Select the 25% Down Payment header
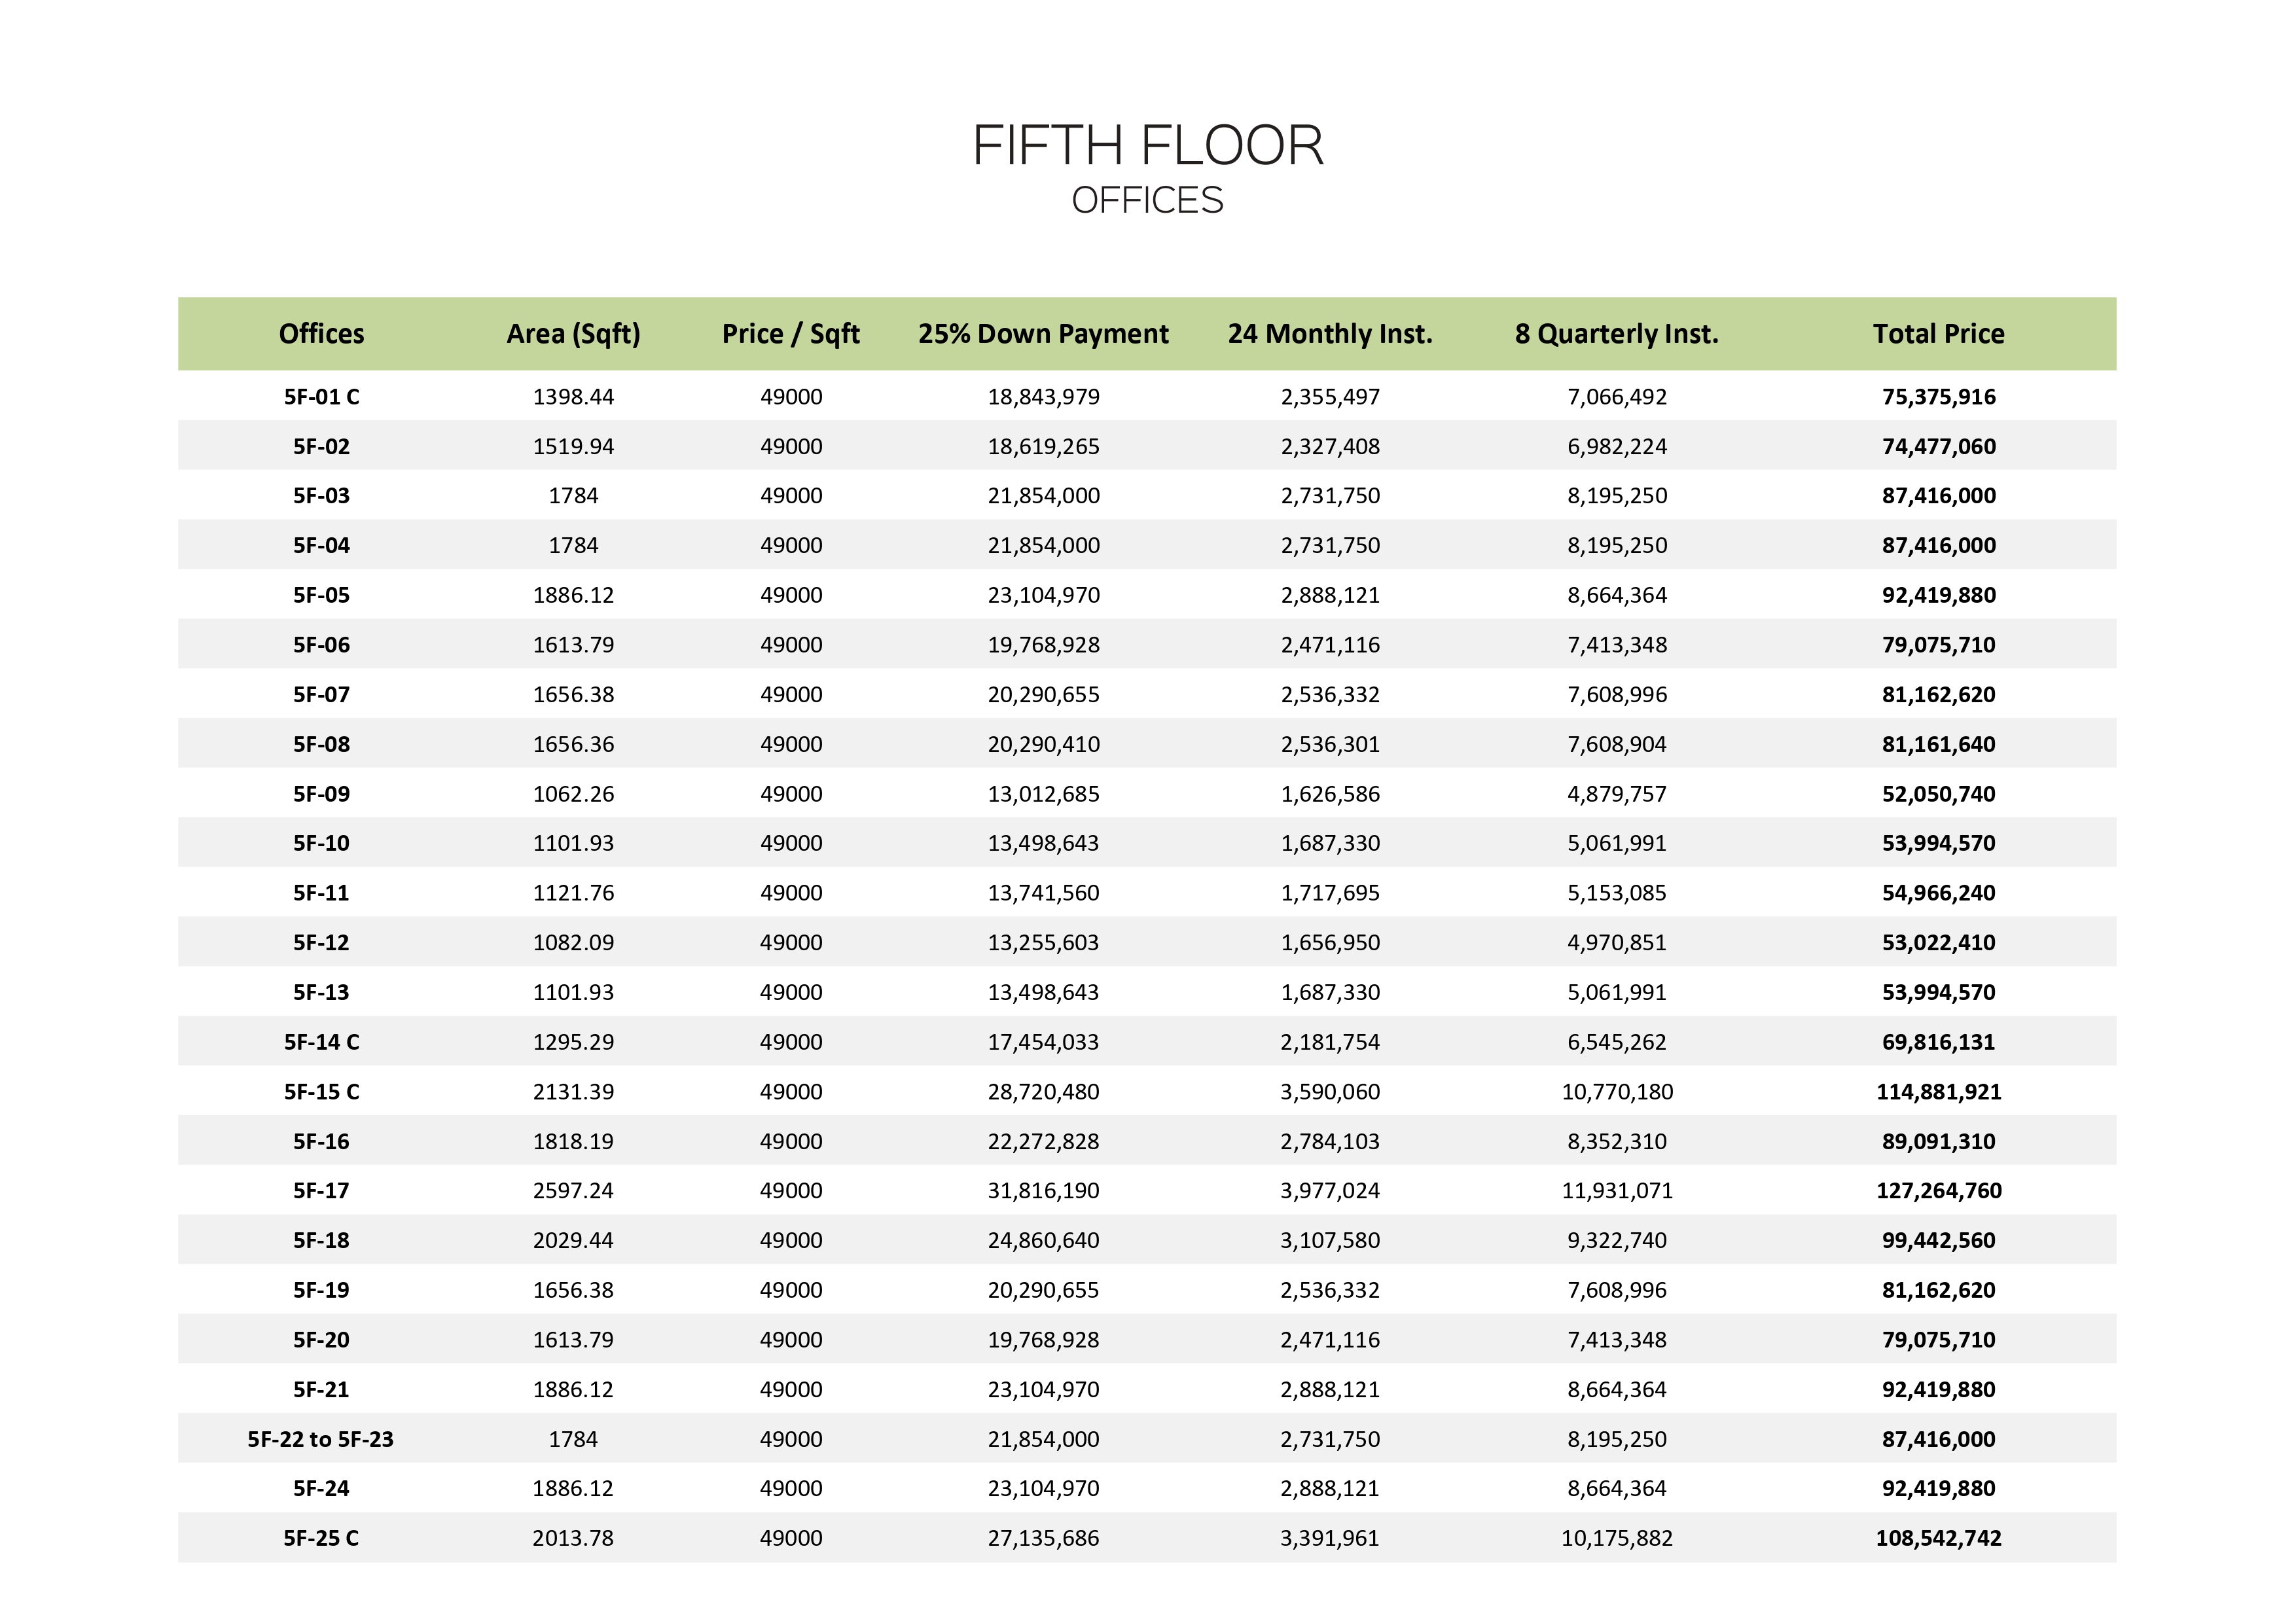Viewport: 2296px width, 1623px height. (1043, 334)
